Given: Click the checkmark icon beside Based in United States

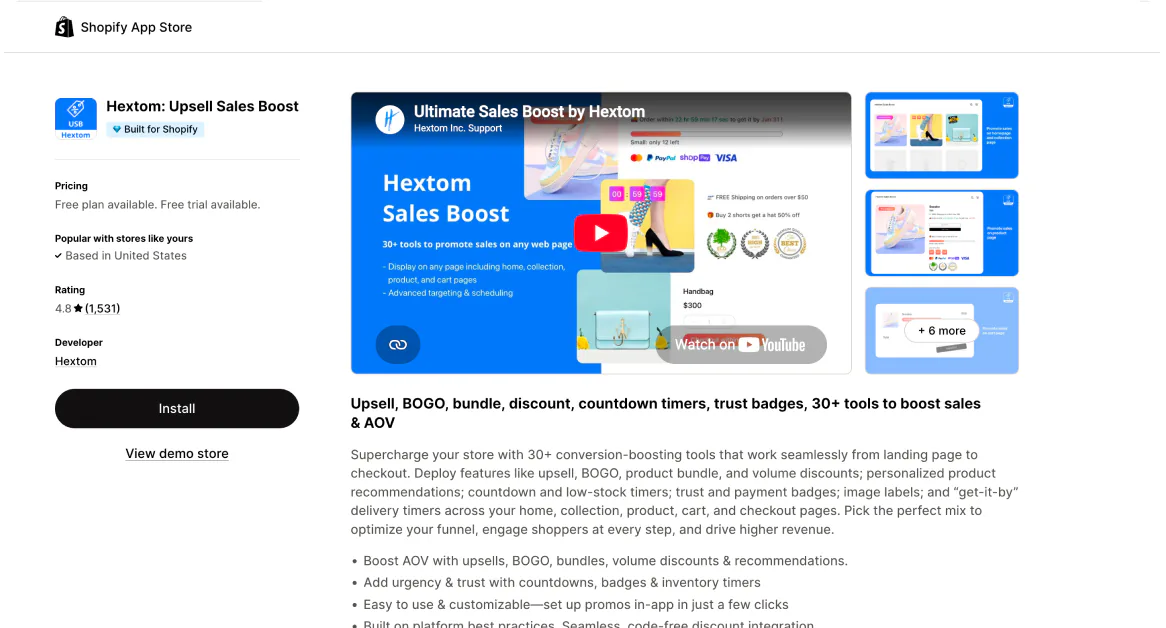Looking at the screenshot, I should 58,256.
